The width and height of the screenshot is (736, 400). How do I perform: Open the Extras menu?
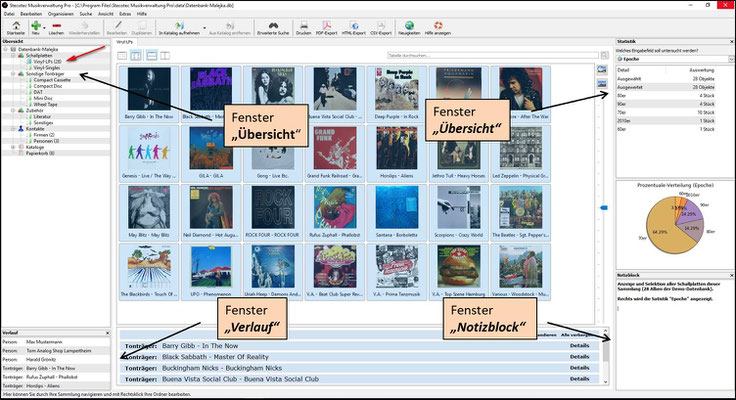tap(125, 14)
